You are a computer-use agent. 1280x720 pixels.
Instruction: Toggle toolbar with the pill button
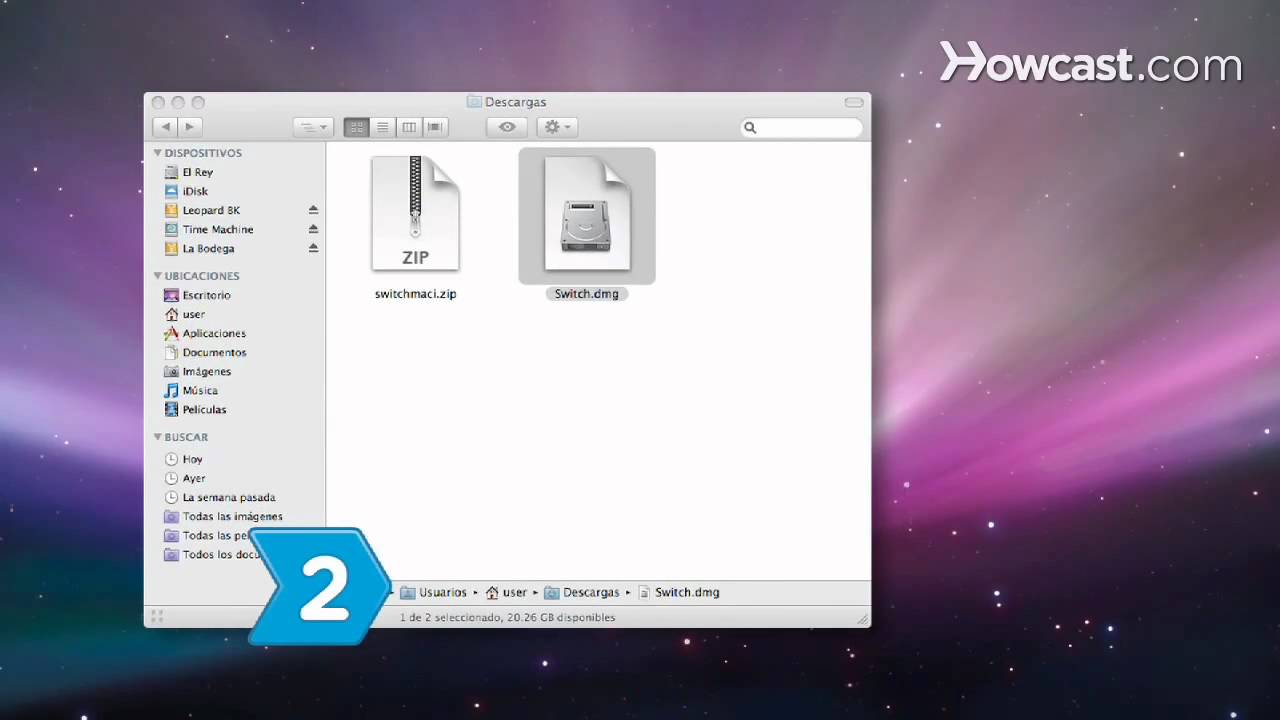pos(854,102)
